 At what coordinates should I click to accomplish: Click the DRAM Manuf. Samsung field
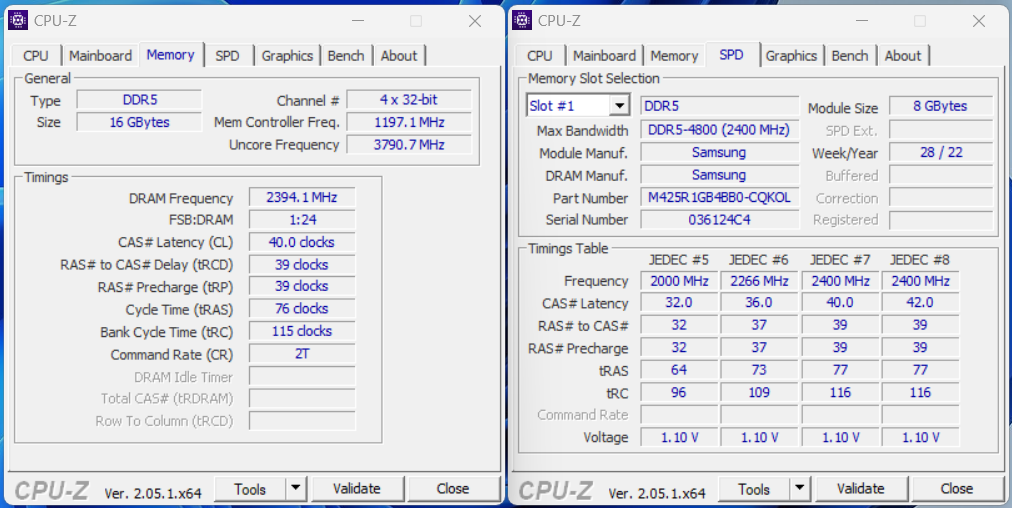[720, 175]
